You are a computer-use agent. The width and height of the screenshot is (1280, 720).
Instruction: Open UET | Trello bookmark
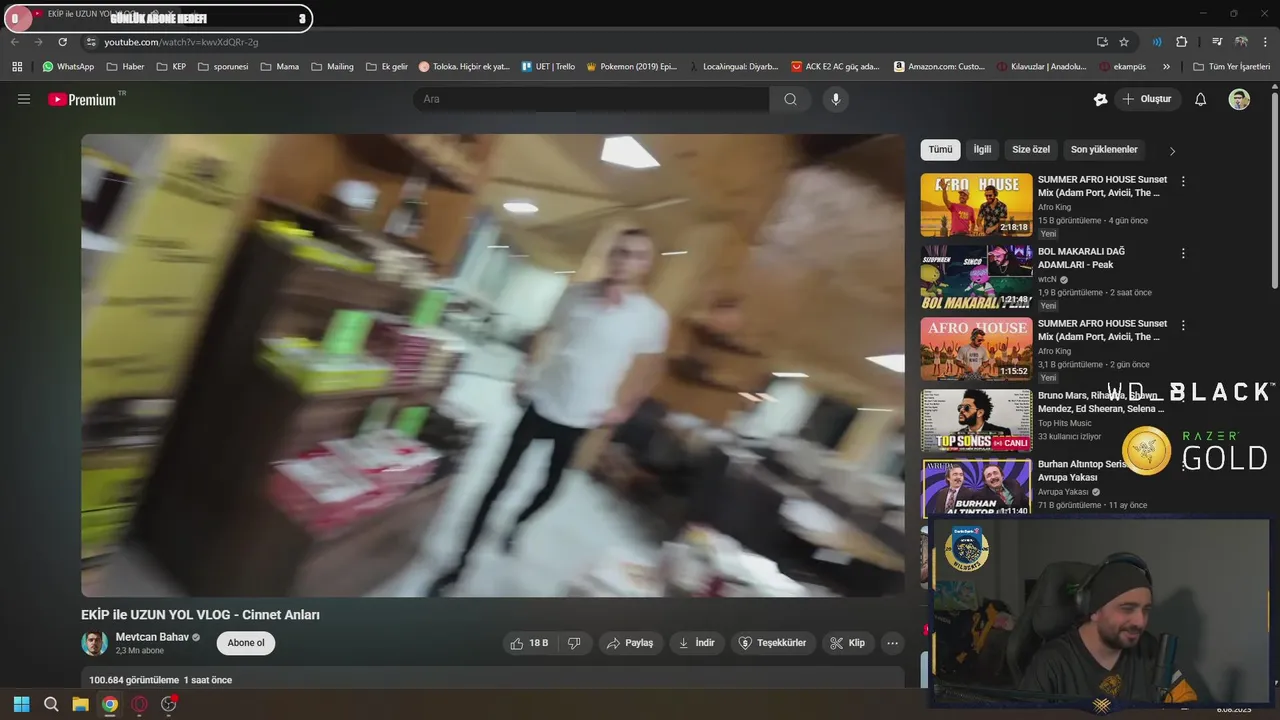548,67
